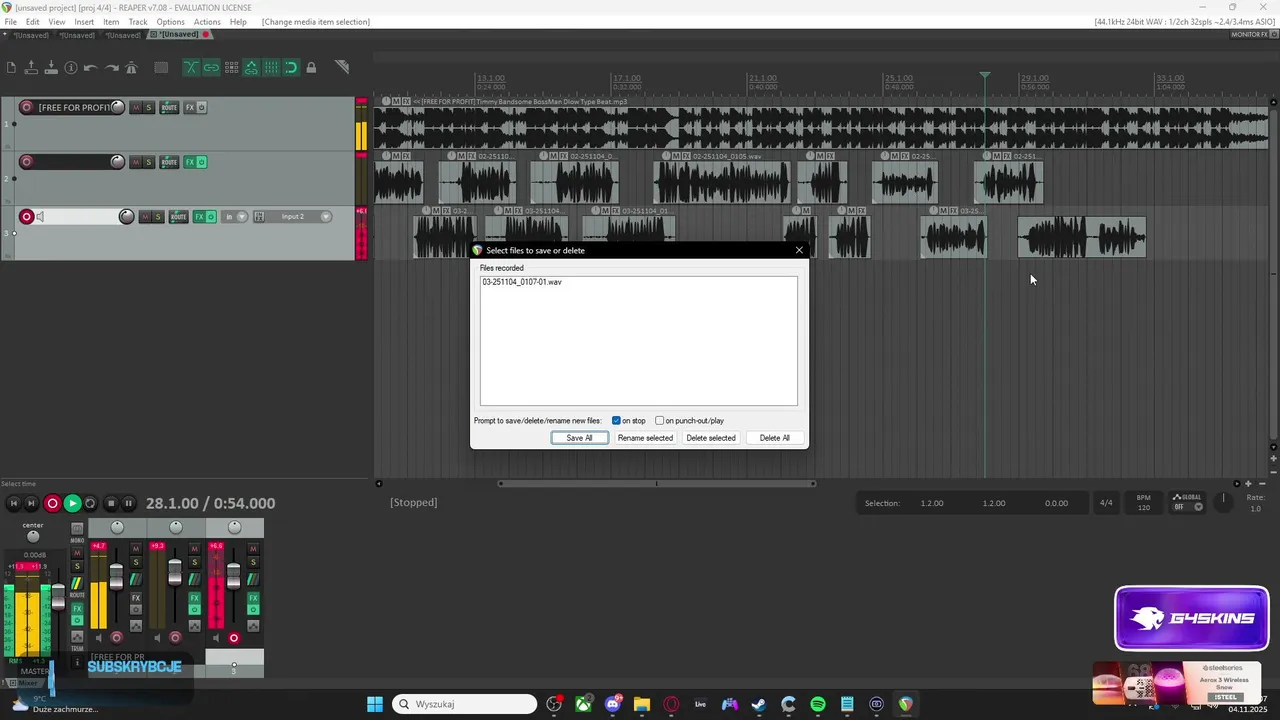Toggle the locking padlock icon
The height and width of the screenshot is (720, 1280).
(x=311, y=68)
